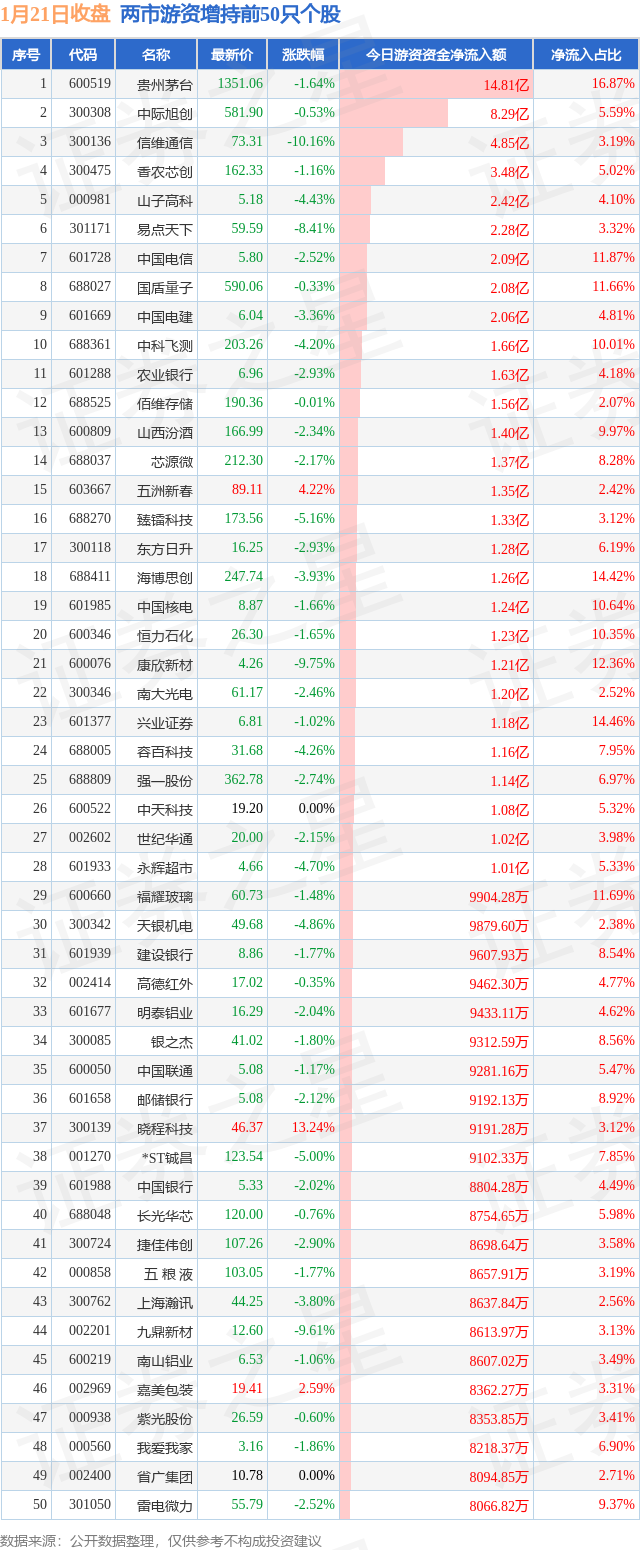Click the 代码 column header
The image size is (640, 1550).
pos(83,55)
